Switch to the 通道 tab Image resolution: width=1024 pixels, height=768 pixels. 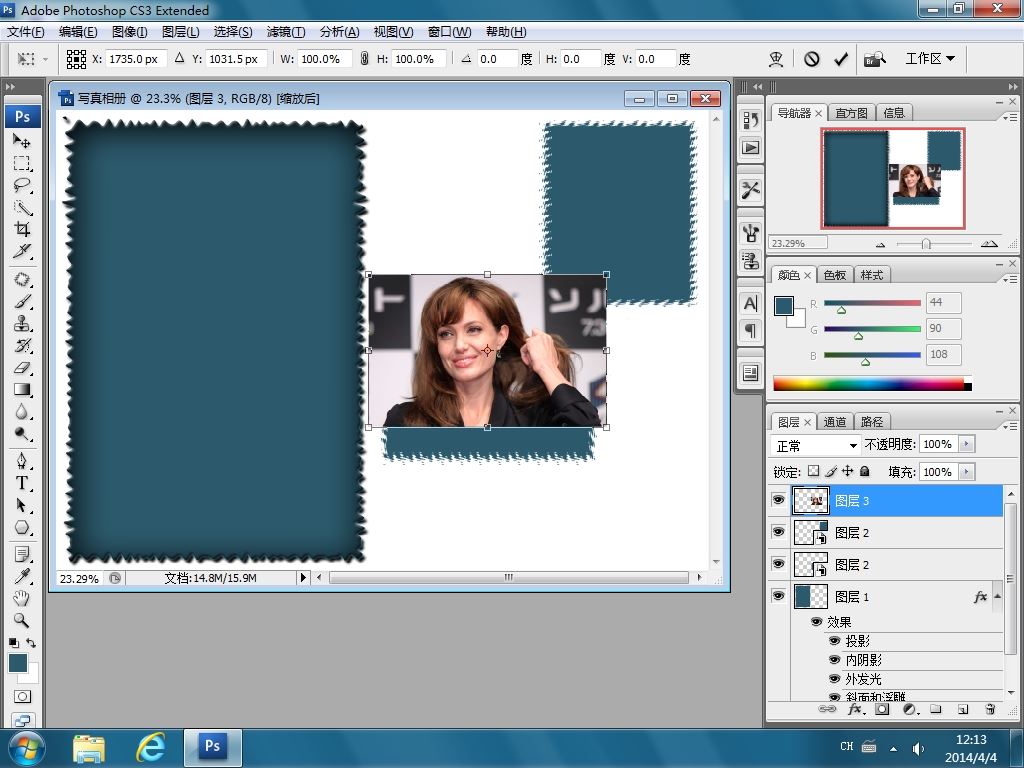(835, 422)
